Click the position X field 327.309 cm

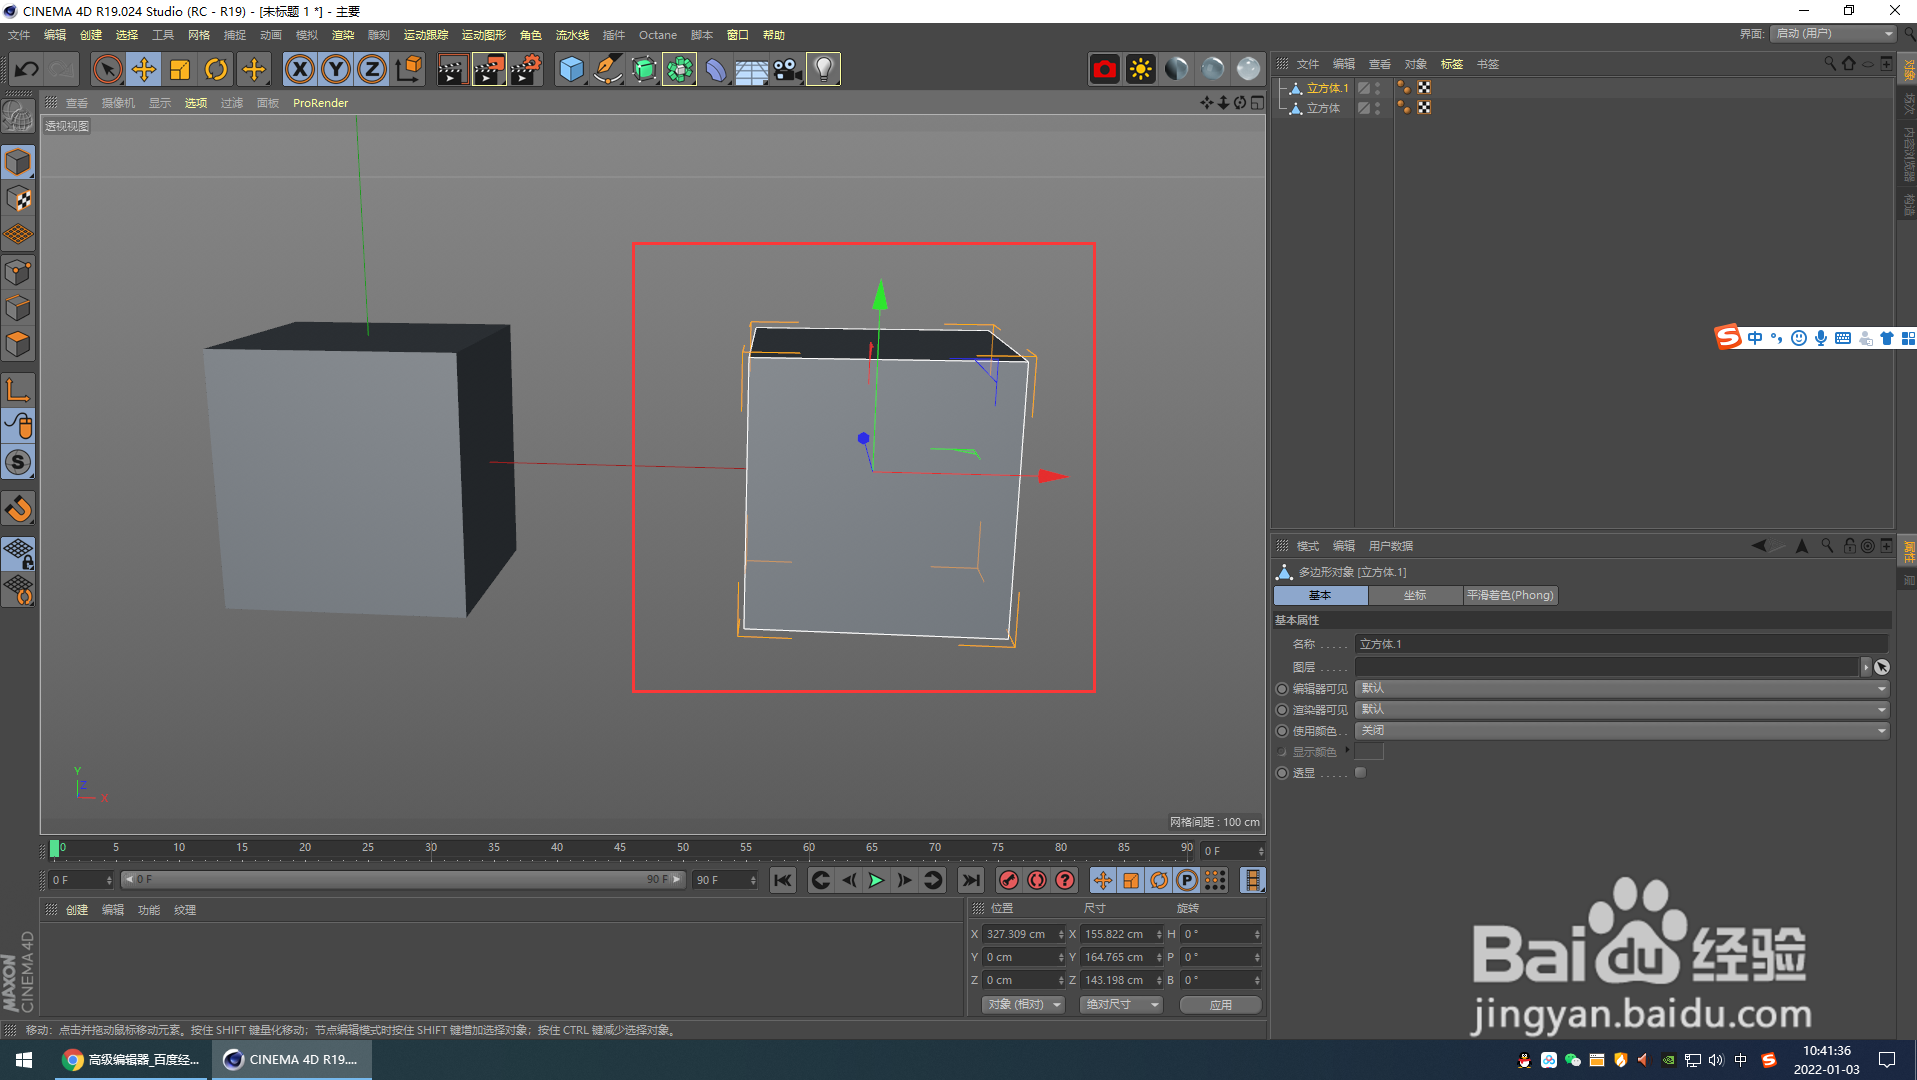tap(1018, 934)
